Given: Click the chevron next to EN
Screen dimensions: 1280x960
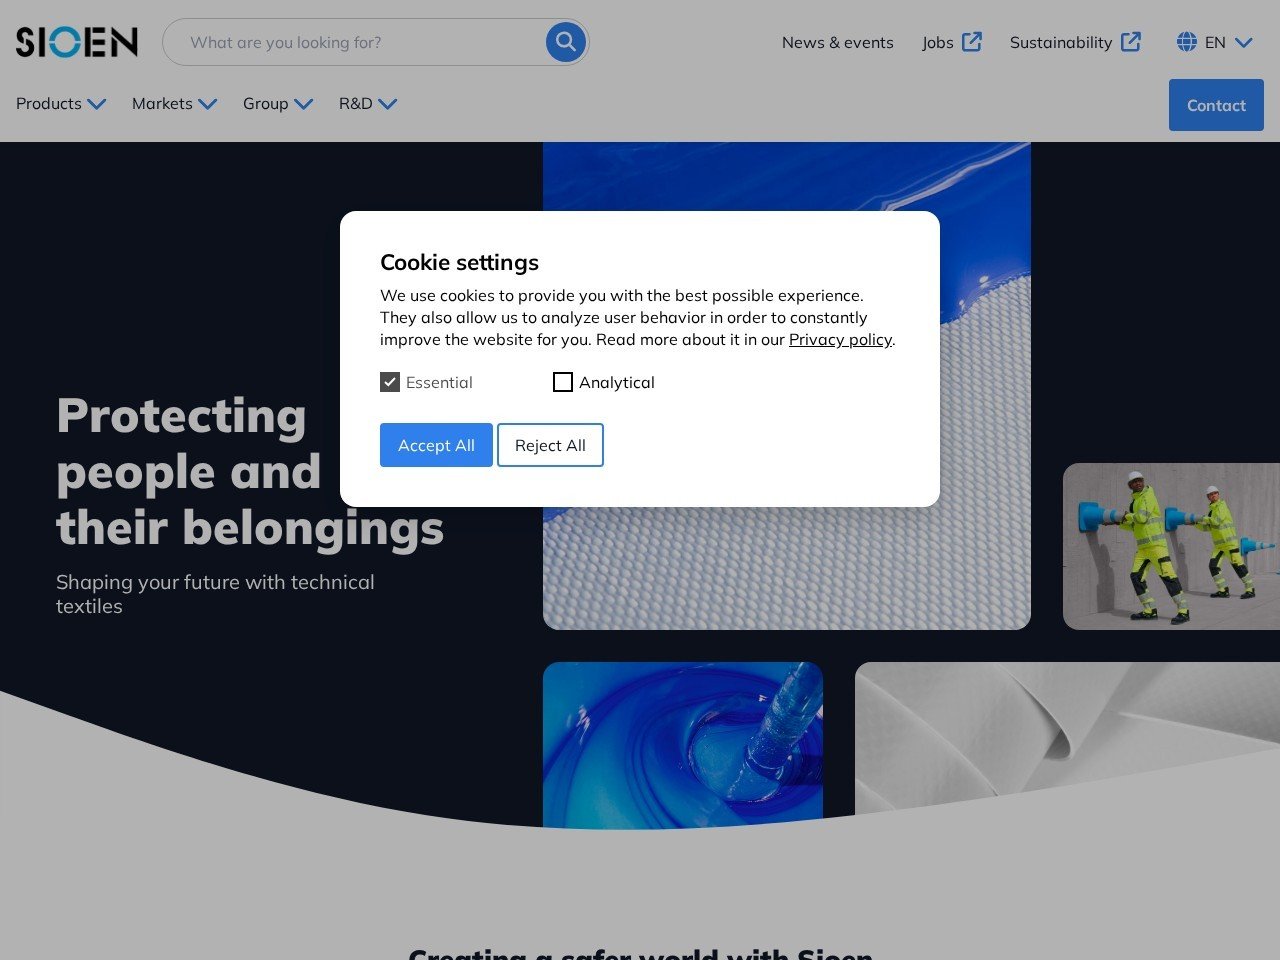Looking at the screenshot, I should click(1243, 42).
